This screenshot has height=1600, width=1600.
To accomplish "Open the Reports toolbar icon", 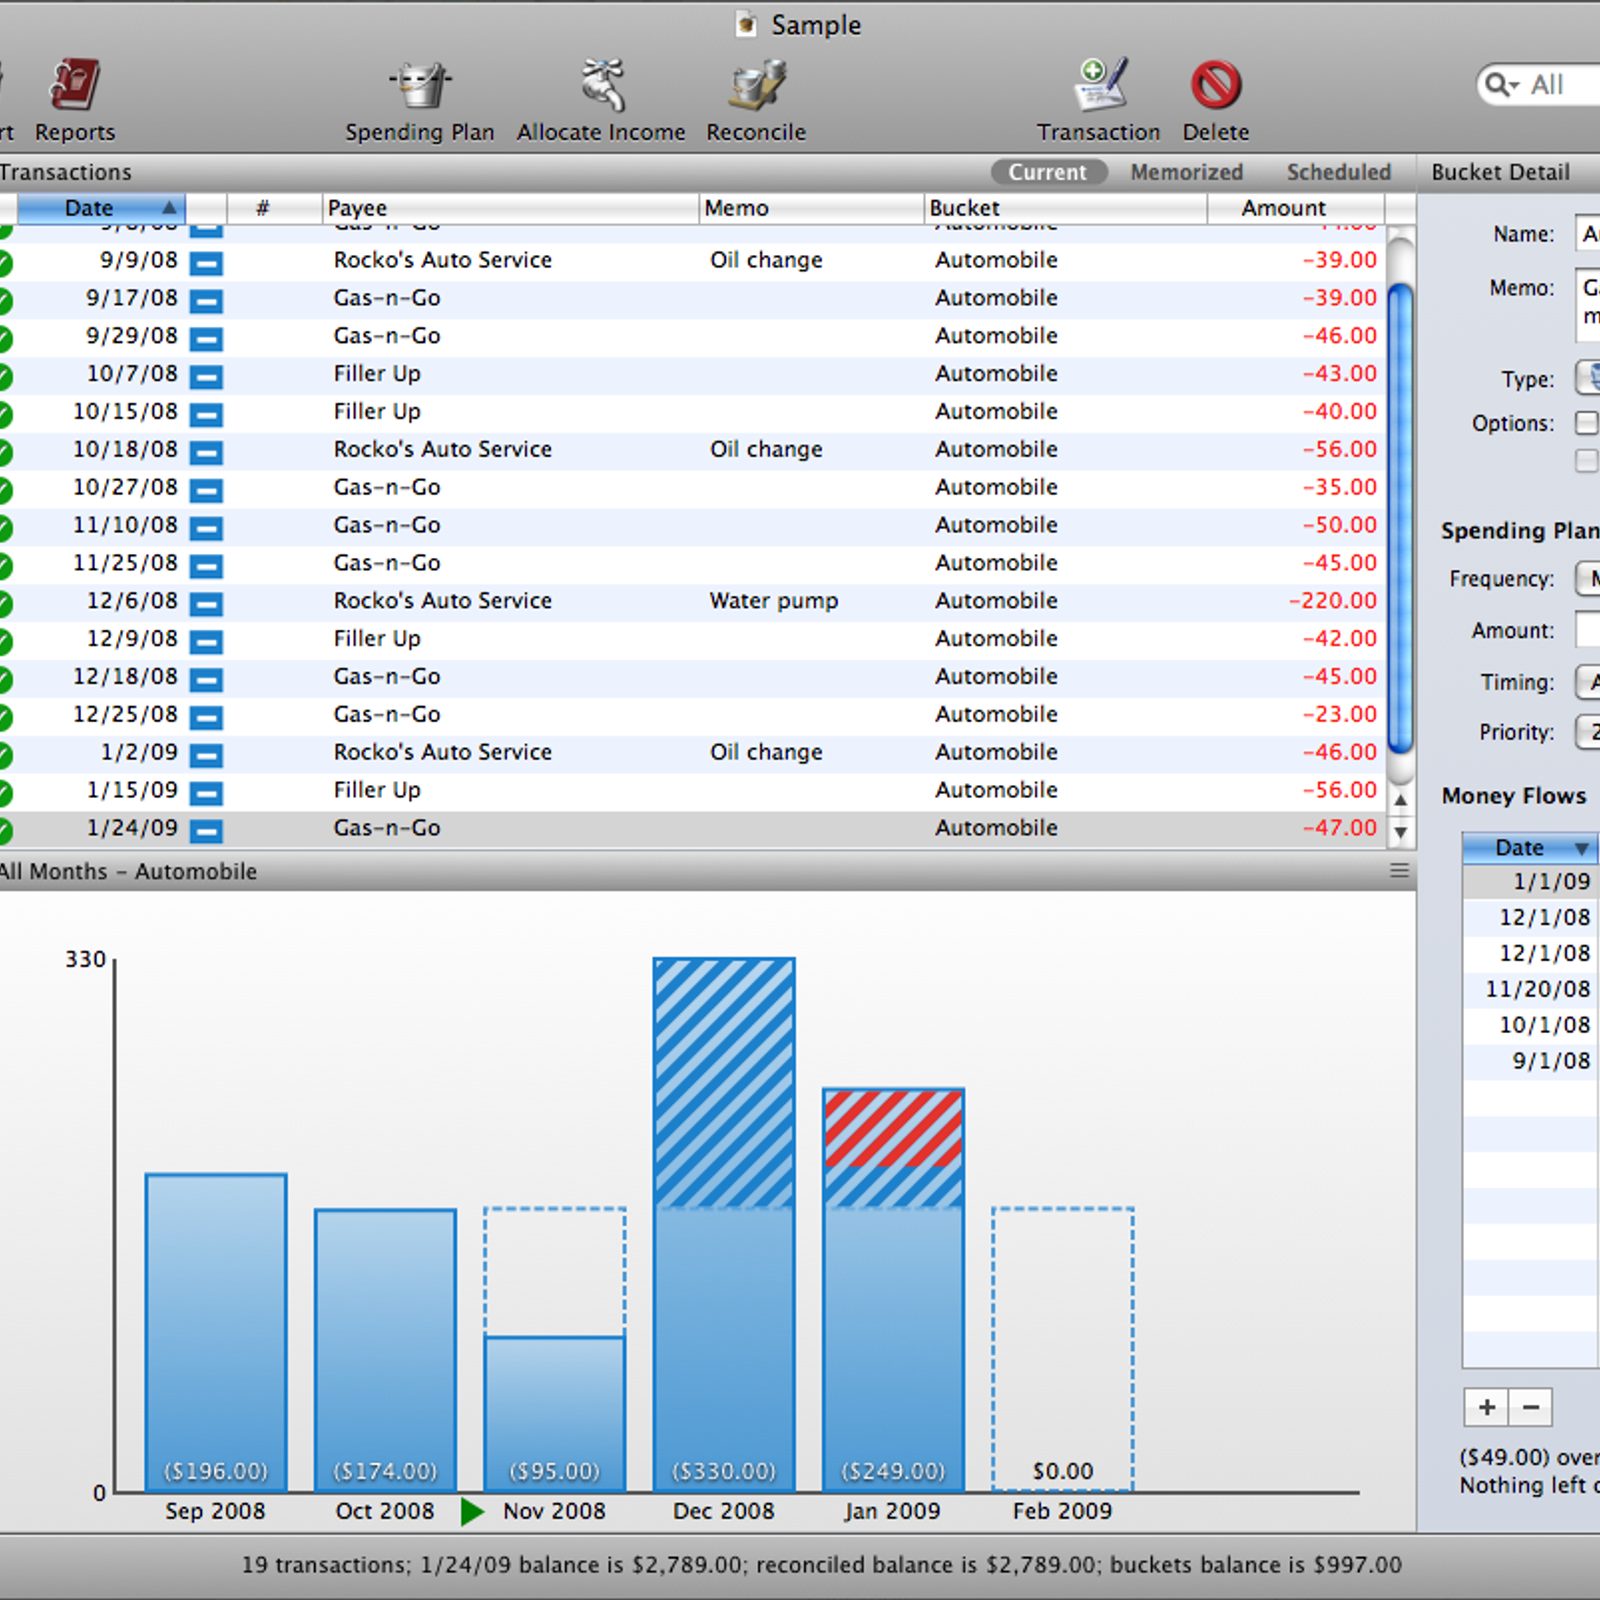I will [75, 86].
